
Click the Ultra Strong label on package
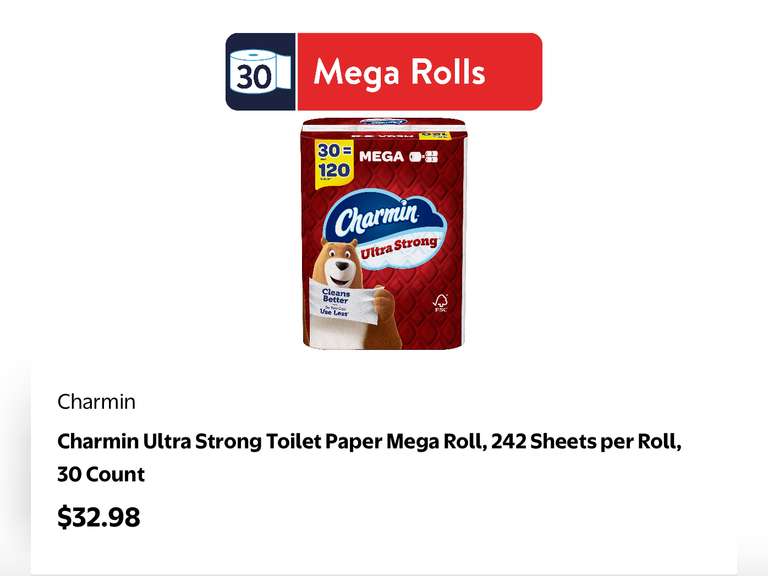point(399,248)
